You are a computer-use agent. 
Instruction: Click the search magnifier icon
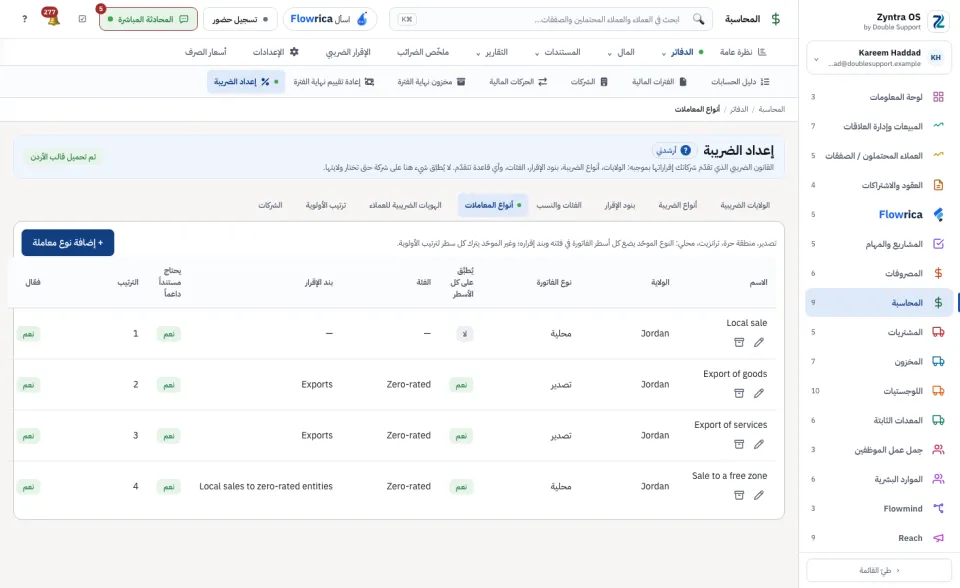pos(698,19)
